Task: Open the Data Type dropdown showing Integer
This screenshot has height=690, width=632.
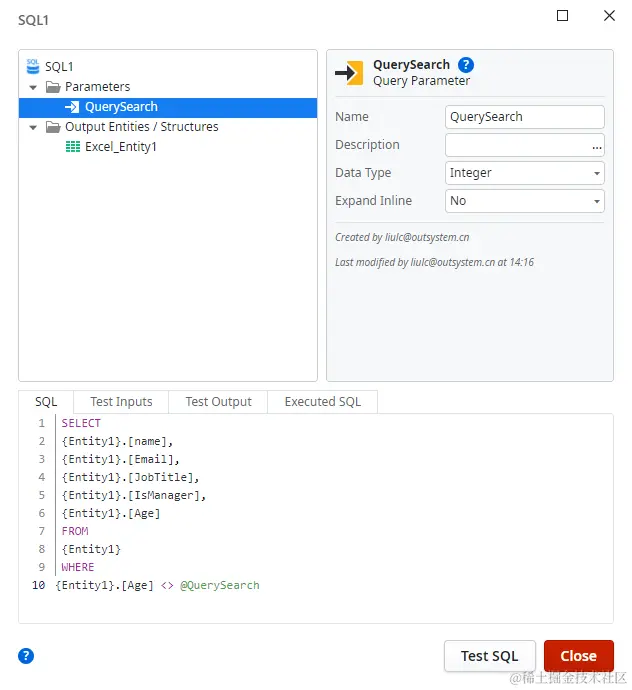Action: click(x=524, y=173)
